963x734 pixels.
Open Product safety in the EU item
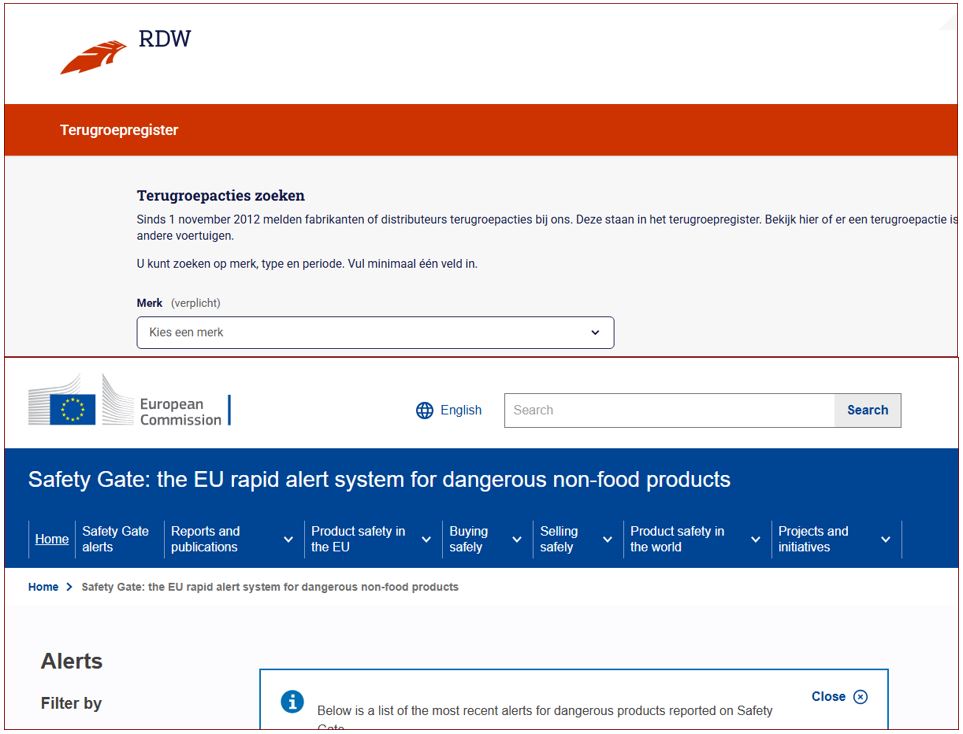(x=358, y=539)
